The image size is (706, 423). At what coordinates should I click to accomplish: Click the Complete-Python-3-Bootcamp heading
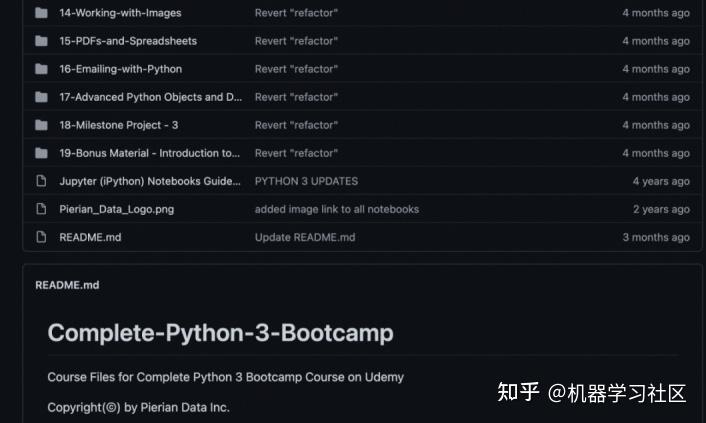[x=220, y=333]
